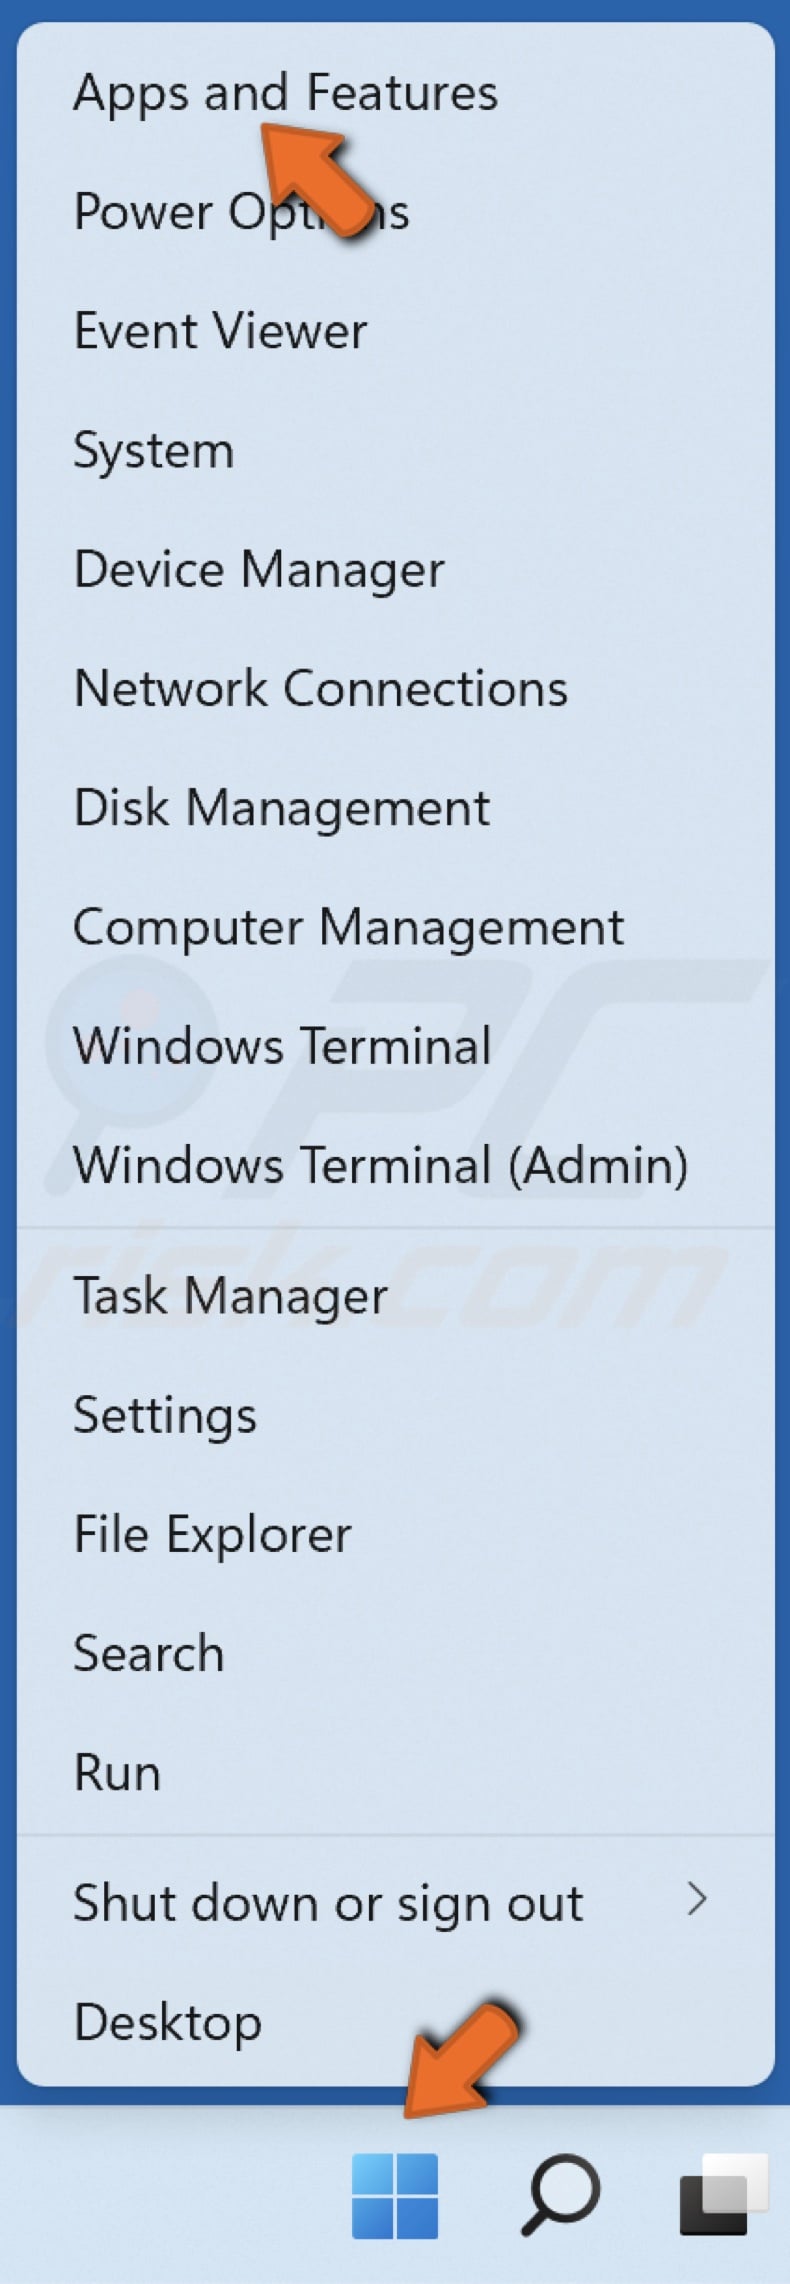Open Windows Terminal
This screenshot has height=2284, width=790.
pos(281,1045)
